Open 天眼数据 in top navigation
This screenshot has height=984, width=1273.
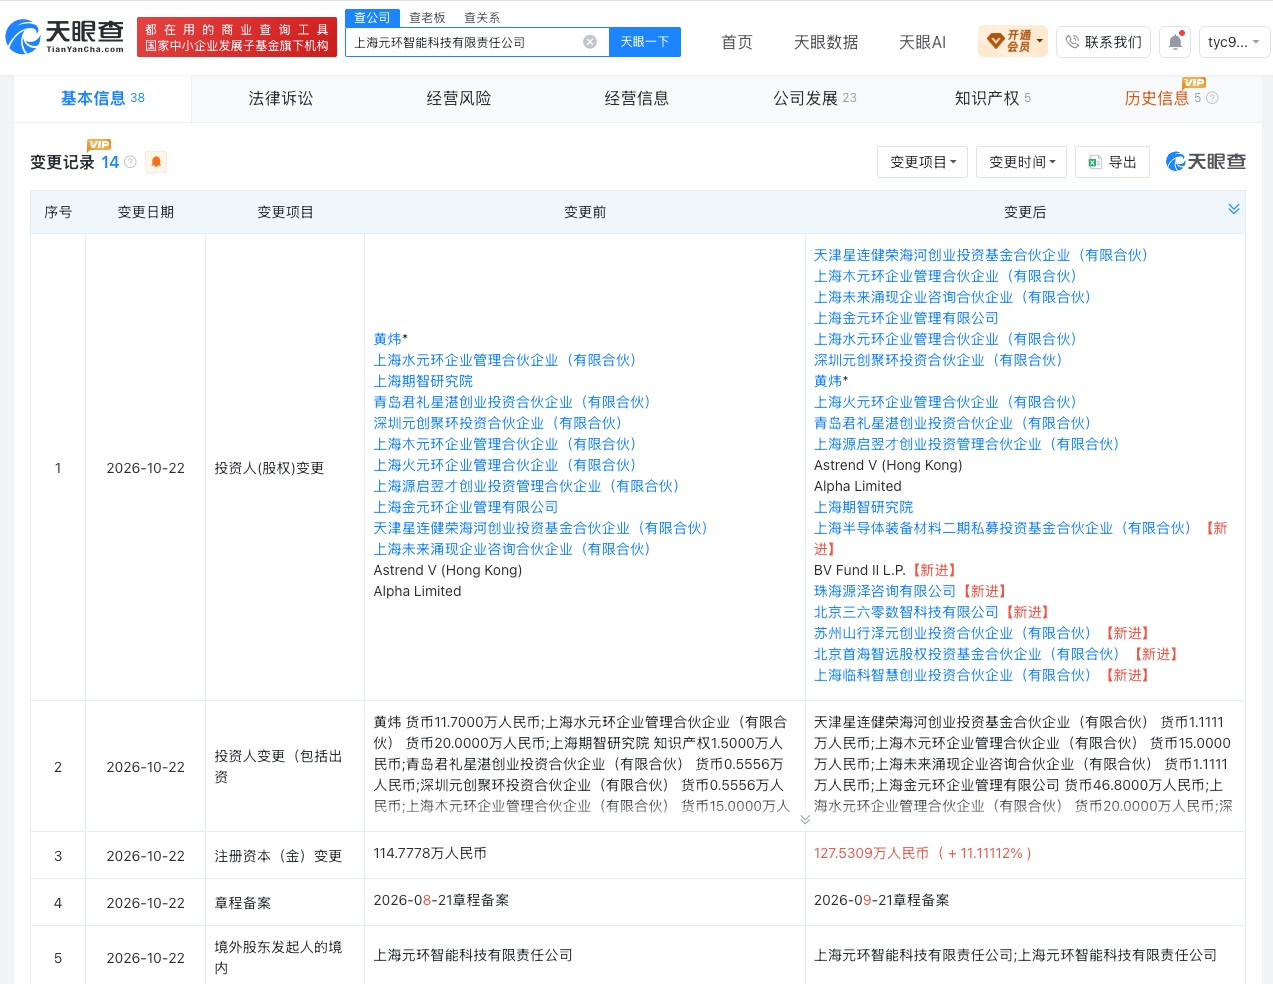pos(826,42)
